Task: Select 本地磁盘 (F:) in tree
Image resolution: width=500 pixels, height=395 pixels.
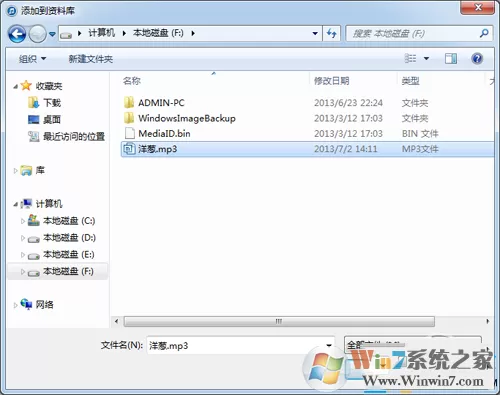Action: tap(68, 271)
